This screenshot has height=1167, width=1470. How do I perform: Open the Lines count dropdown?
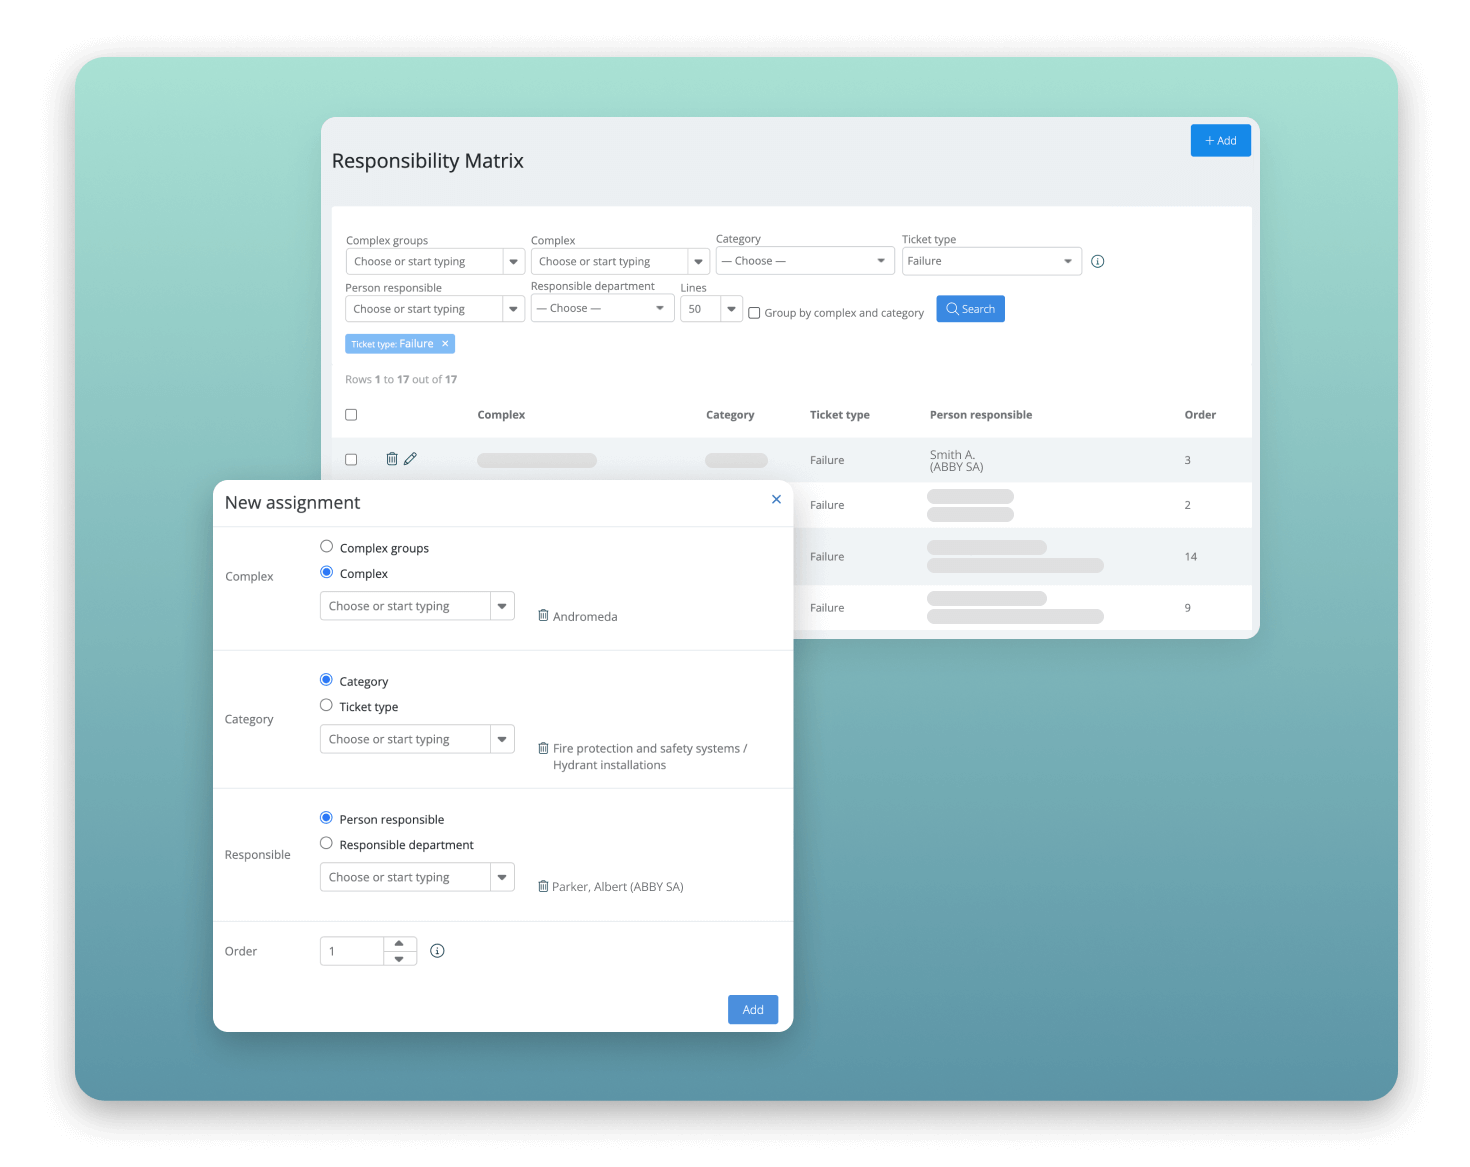pos(731,309)
